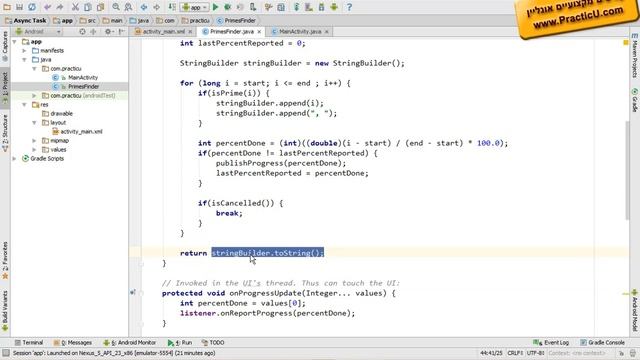Expand the 'manifests' folder

point(24,51)
